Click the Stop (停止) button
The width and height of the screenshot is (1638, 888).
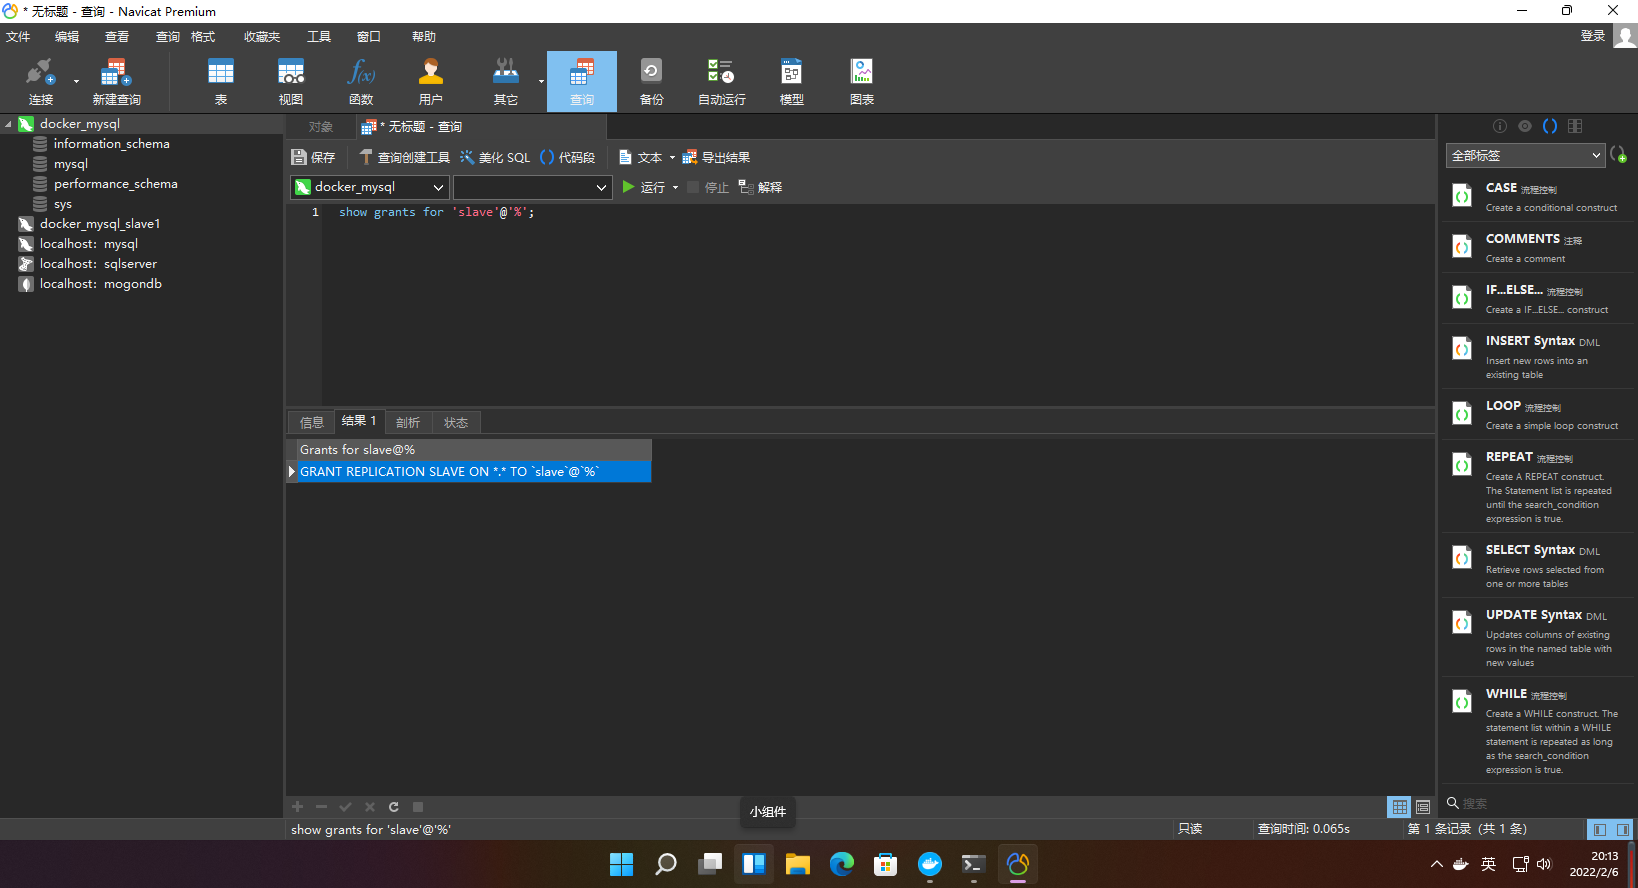coord(708,187)
